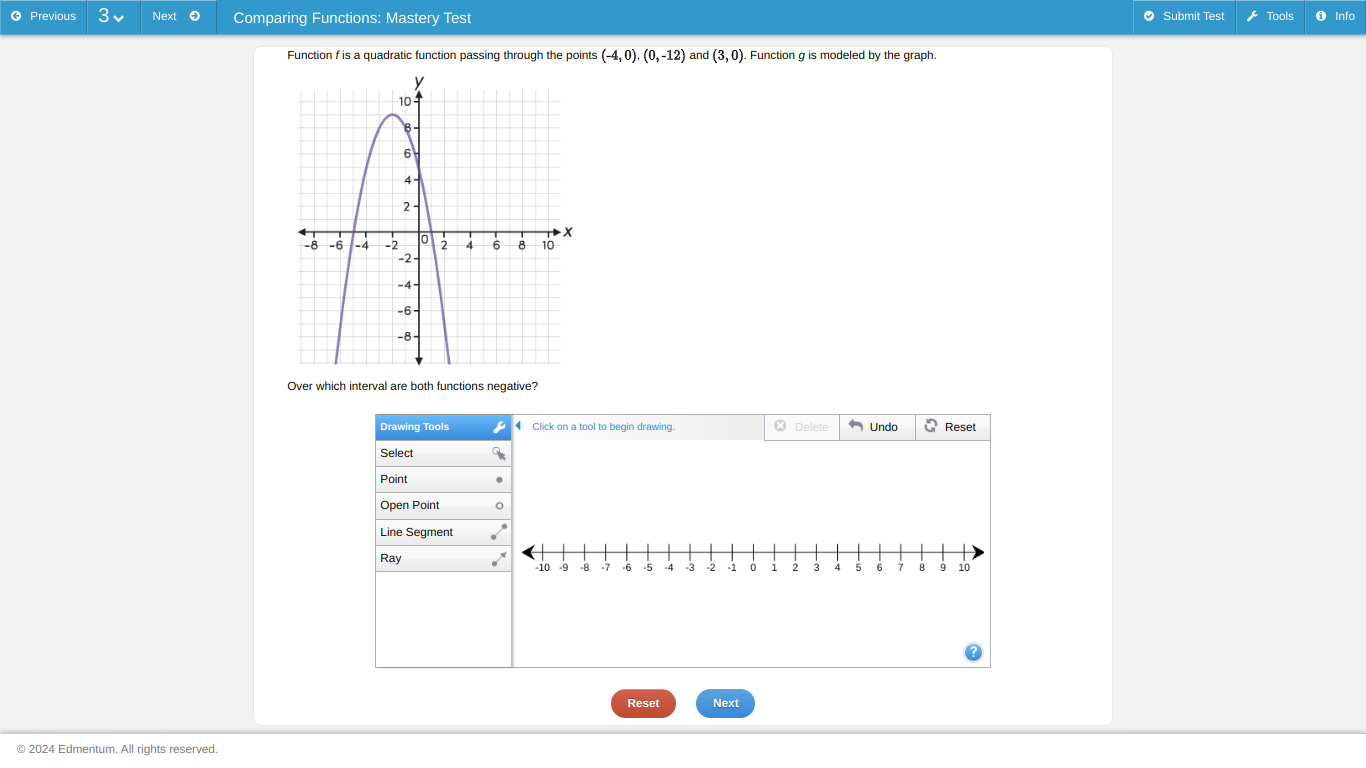1366x768 pixels.
Task: Click number line tick at -6
Action: (627, 552)
